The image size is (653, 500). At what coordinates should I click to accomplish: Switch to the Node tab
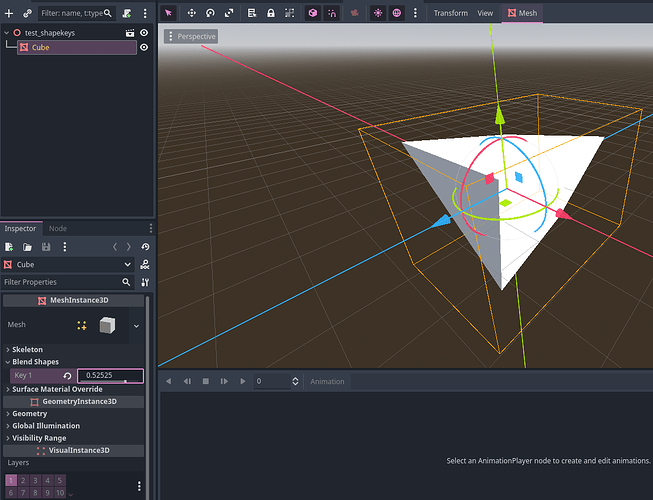click(x=57, y=228)
